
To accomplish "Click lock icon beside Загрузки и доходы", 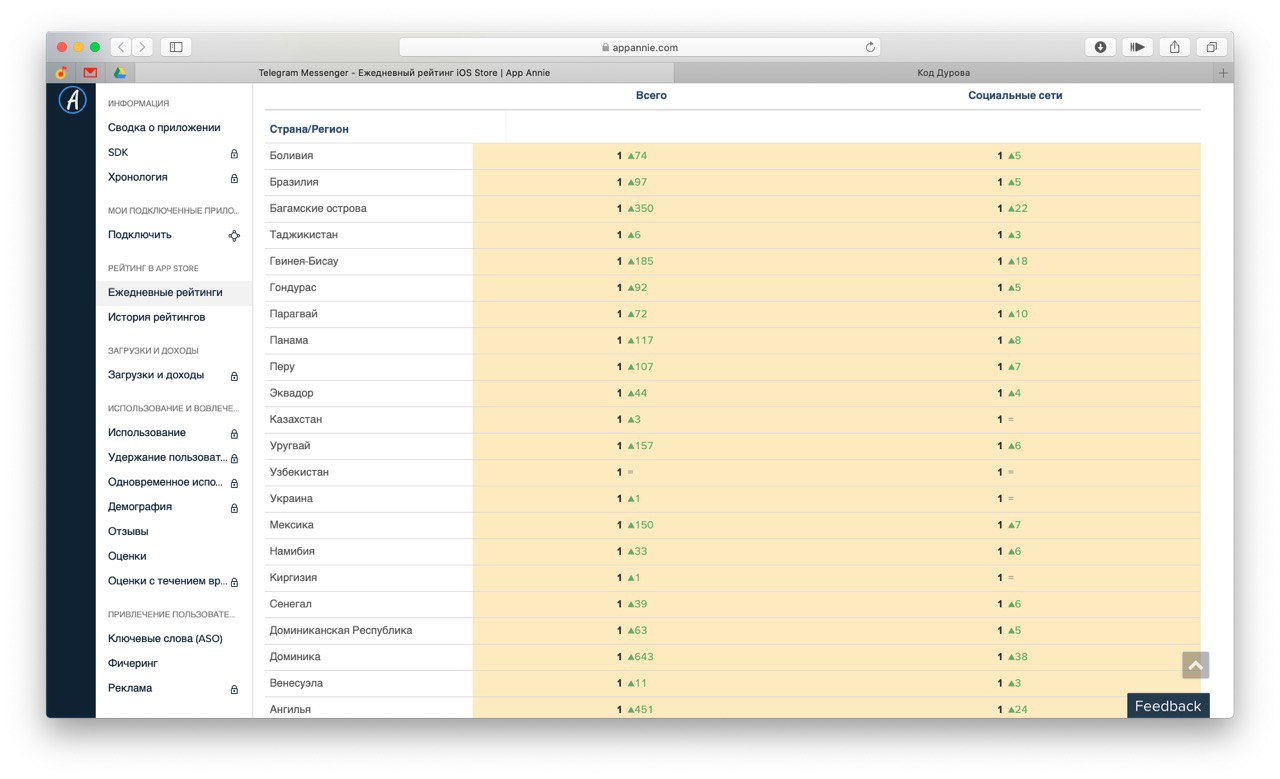I will (234, 376).
